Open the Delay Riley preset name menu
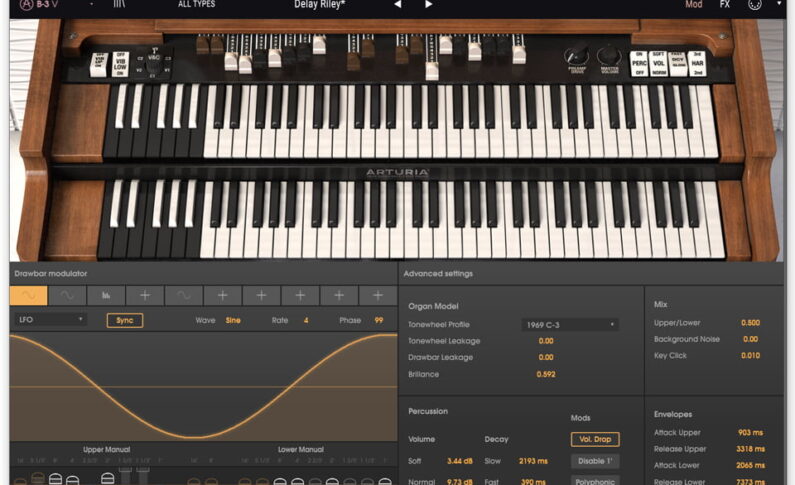This screenshot has height=485, width=795. (x=319, y=5)
